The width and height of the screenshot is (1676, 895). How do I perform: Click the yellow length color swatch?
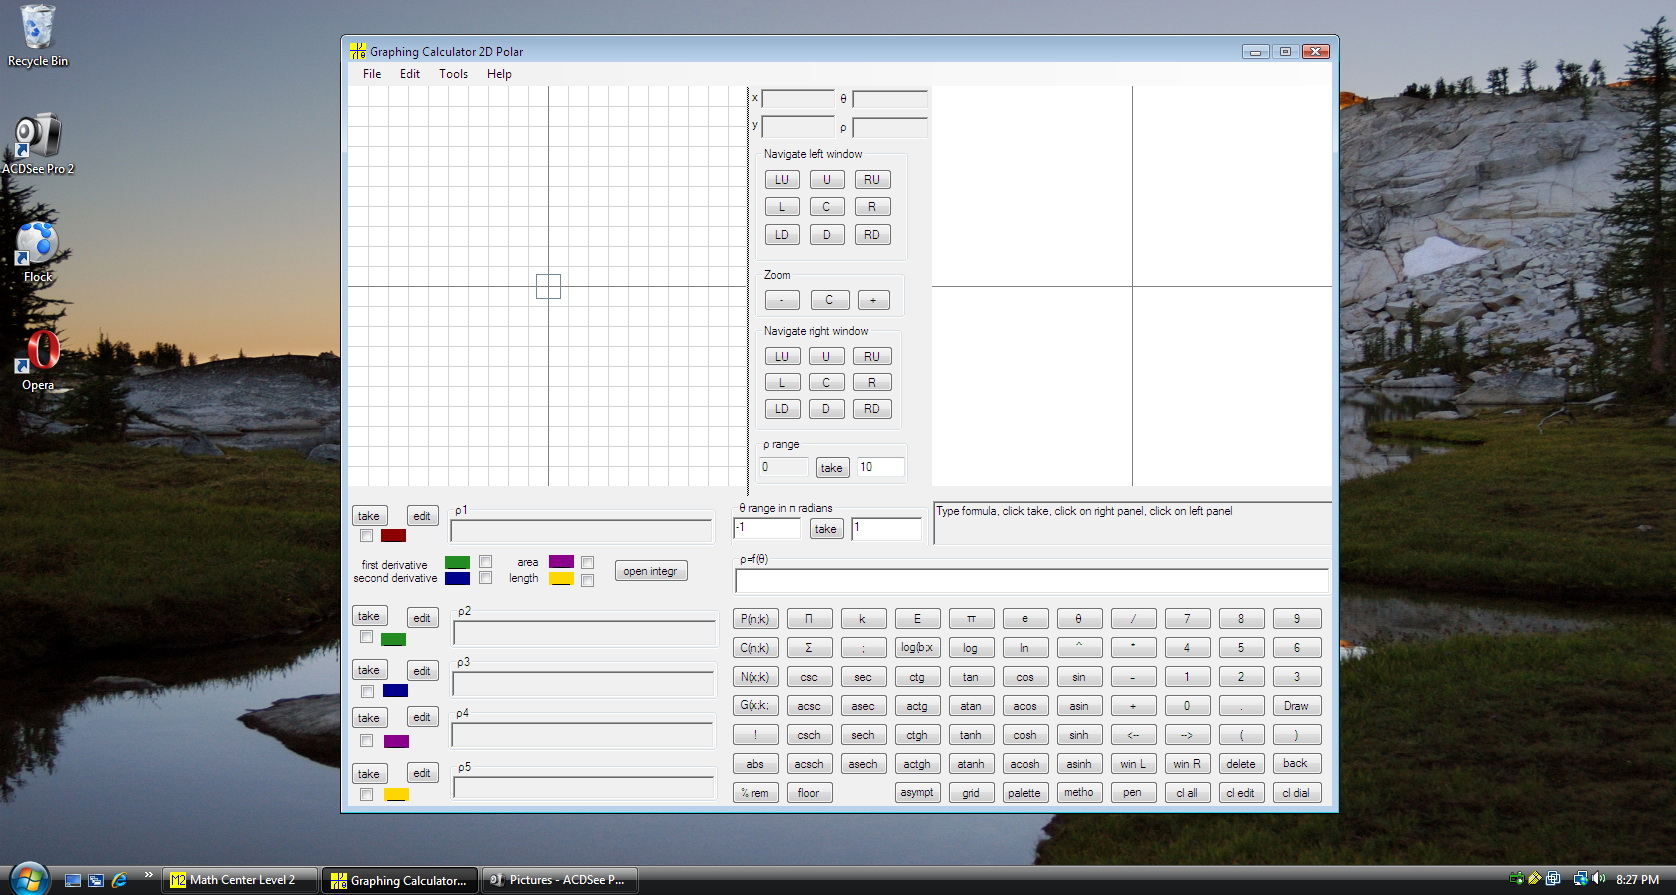561,579
